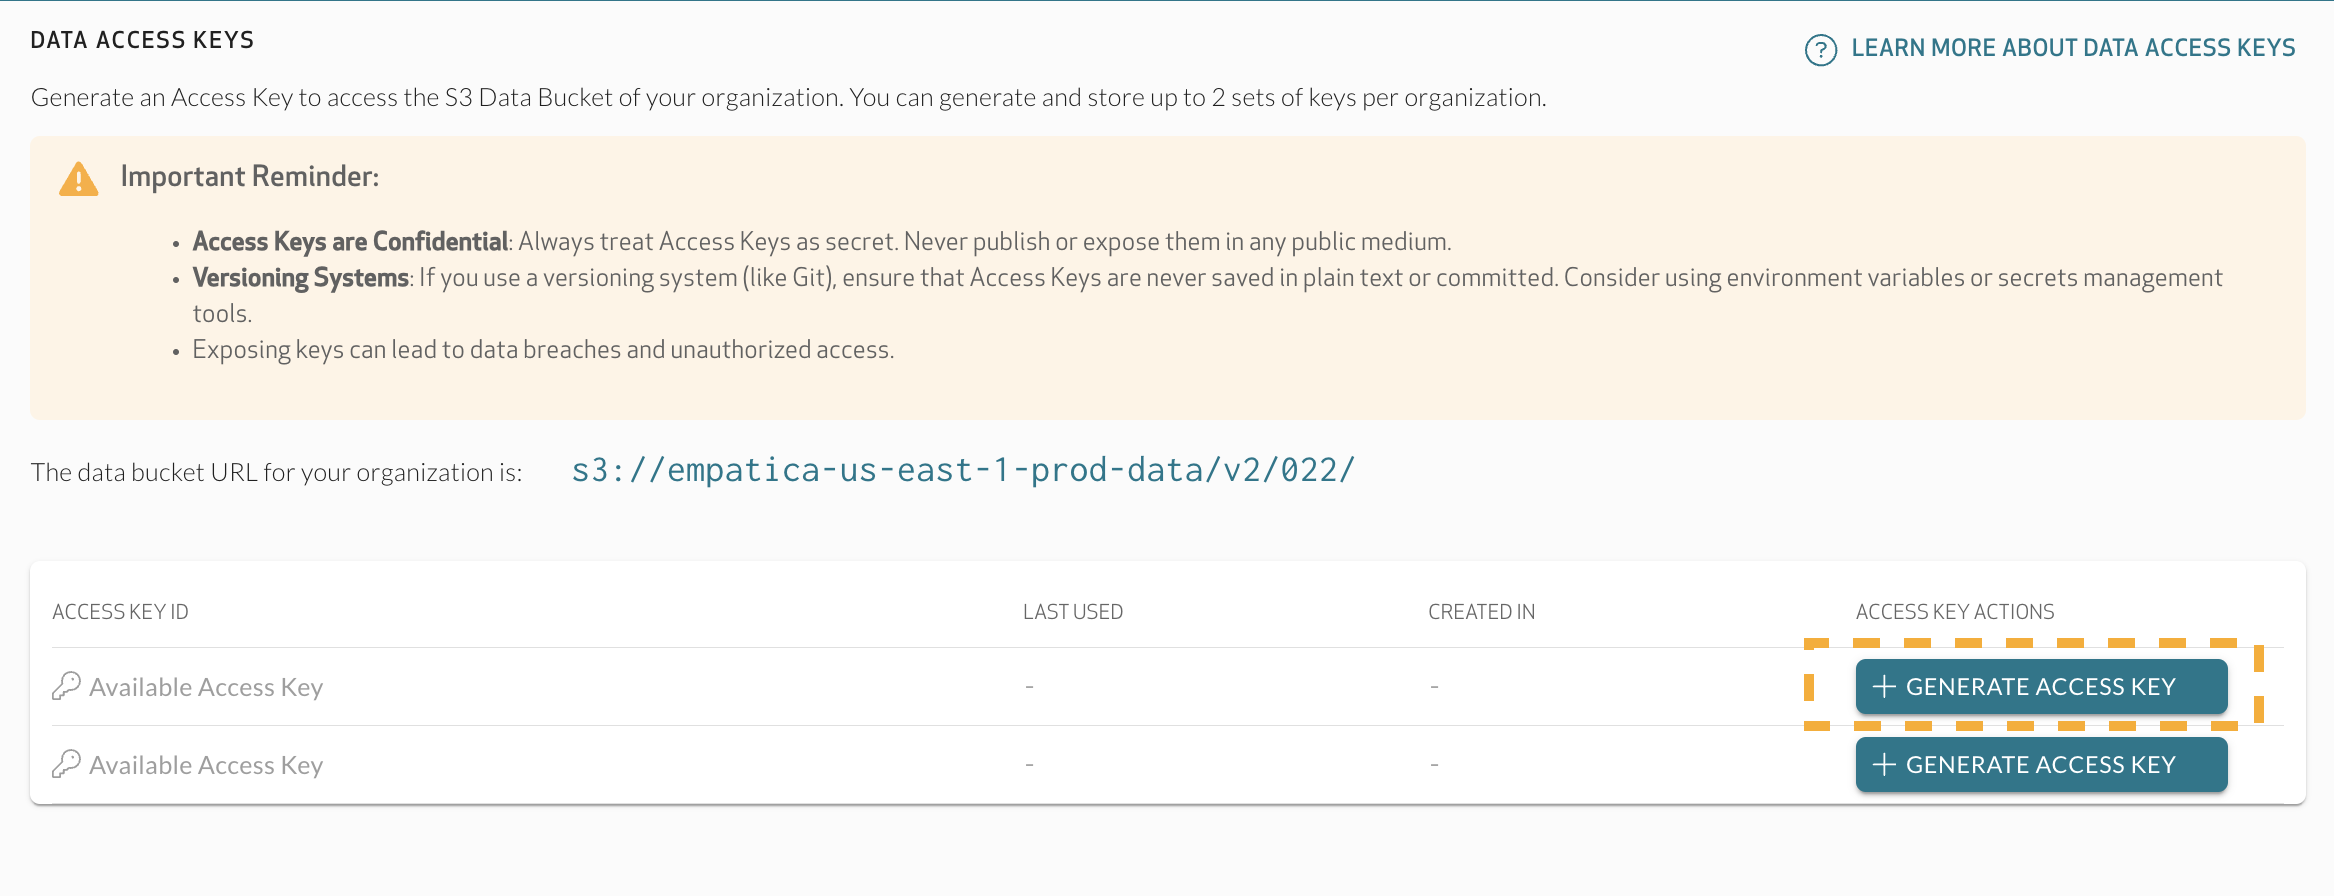This screenshot has width=2334, height=896.
Task: Click the CREATED IN column header
Action: point(1481,612)
